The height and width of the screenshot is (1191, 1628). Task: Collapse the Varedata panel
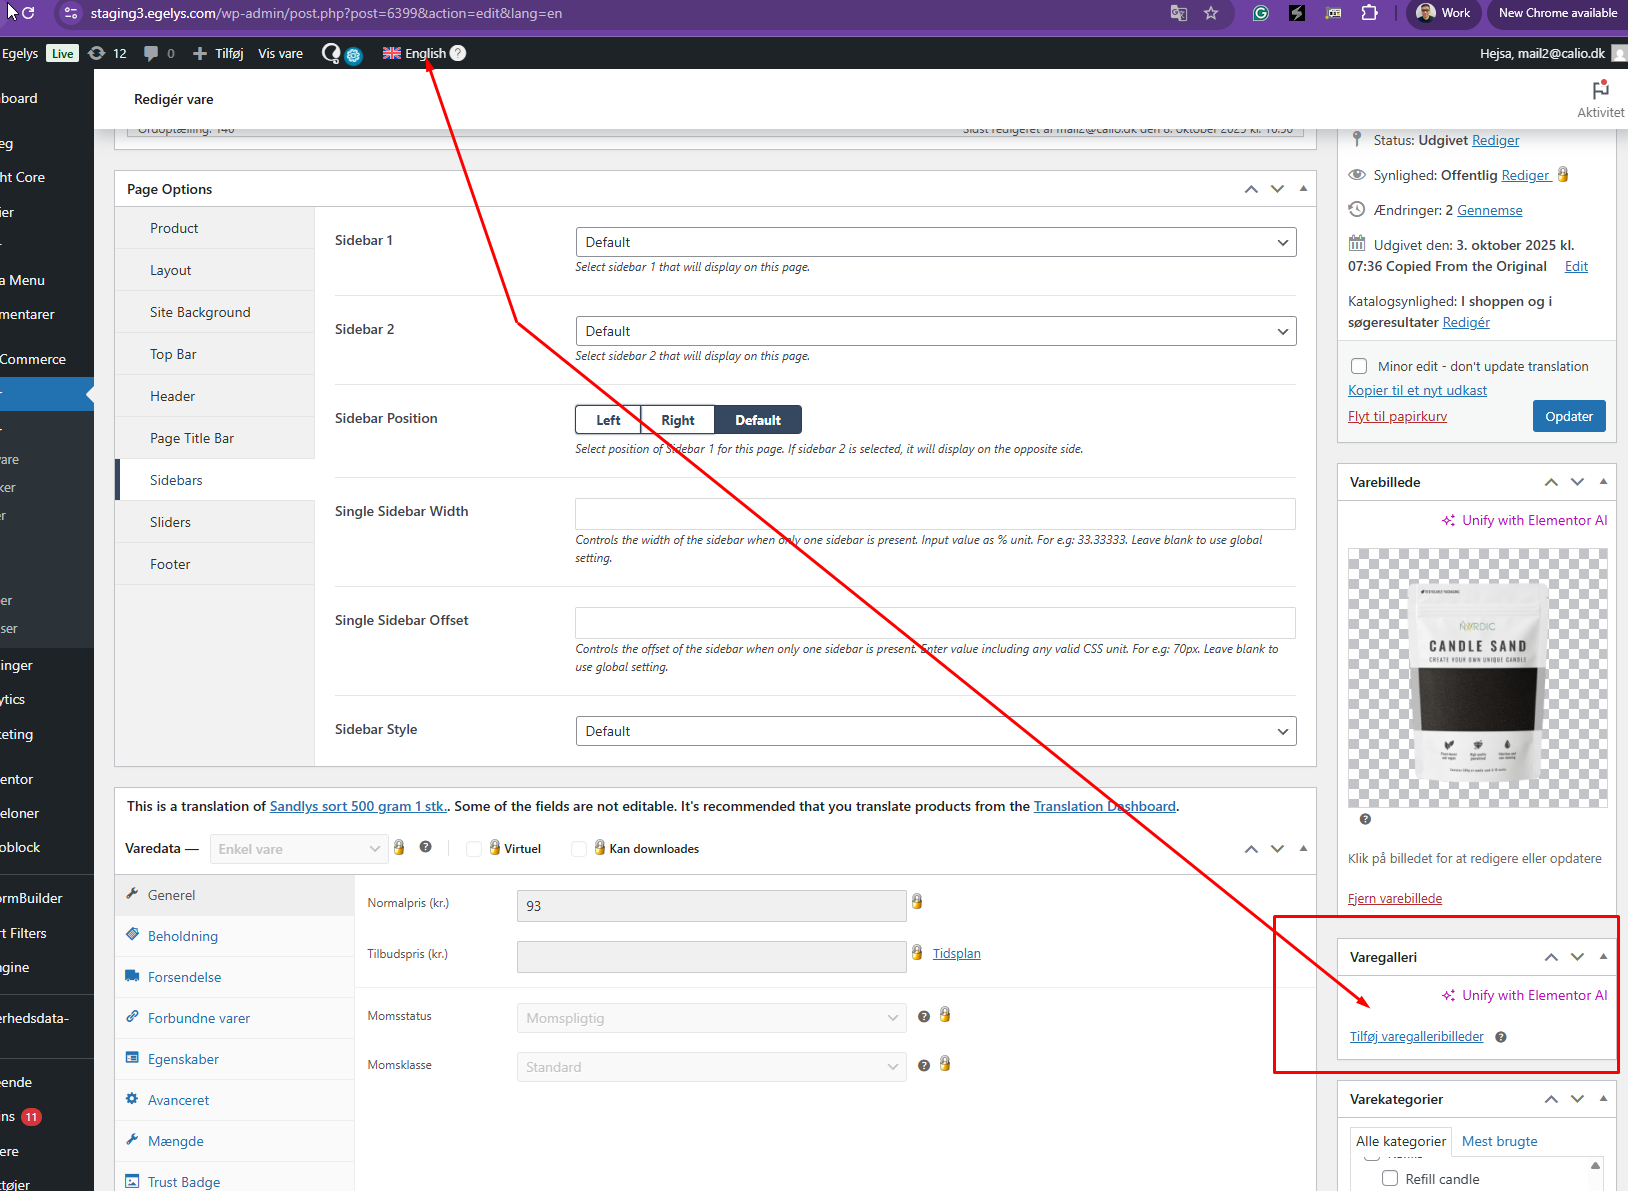click(x=1303, y=848)
